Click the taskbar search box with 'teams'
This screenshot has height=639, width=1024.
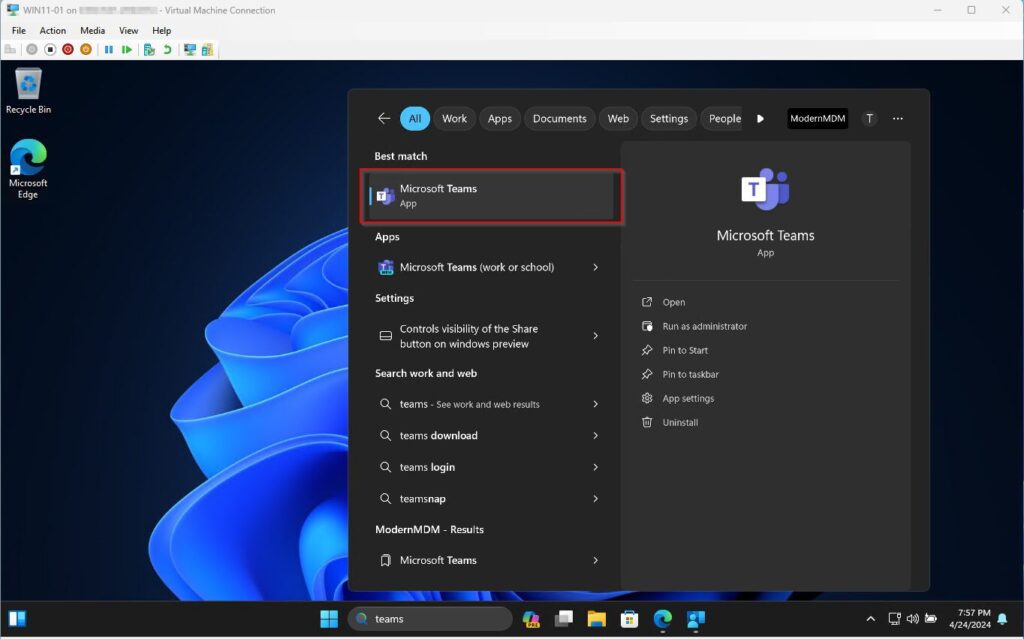click(x=429, y=619)
